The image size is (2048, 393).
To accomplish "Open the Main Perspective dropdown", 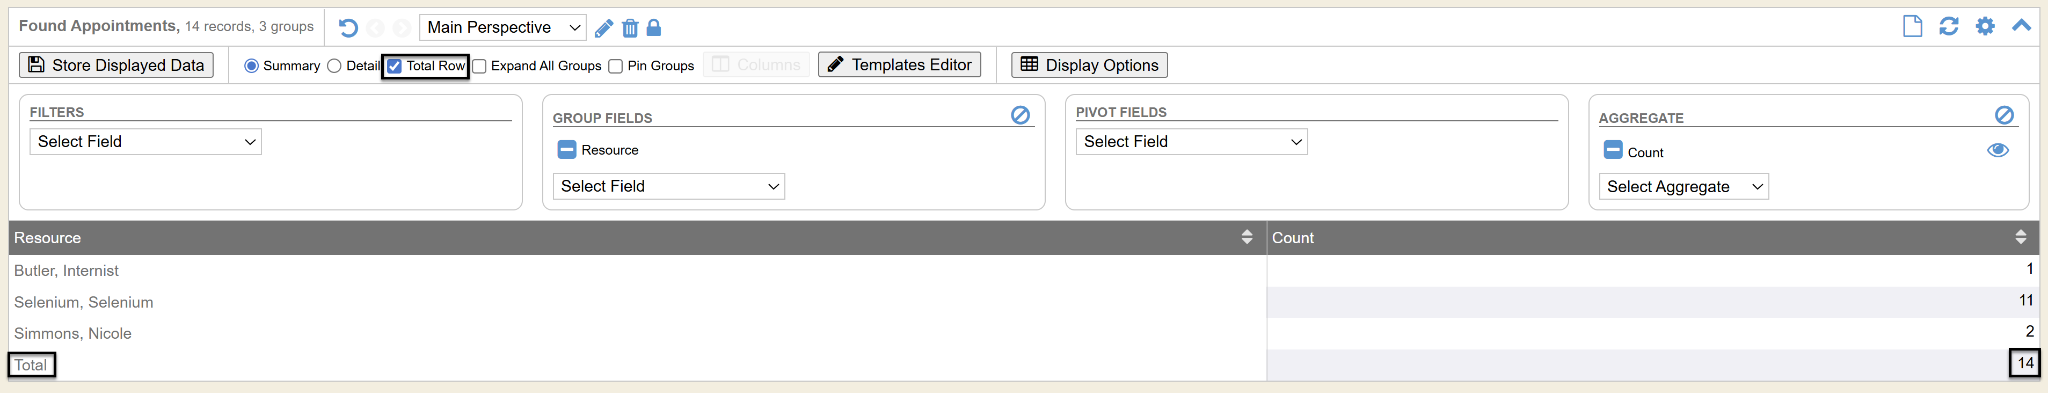I will click(x=502, y=28).
